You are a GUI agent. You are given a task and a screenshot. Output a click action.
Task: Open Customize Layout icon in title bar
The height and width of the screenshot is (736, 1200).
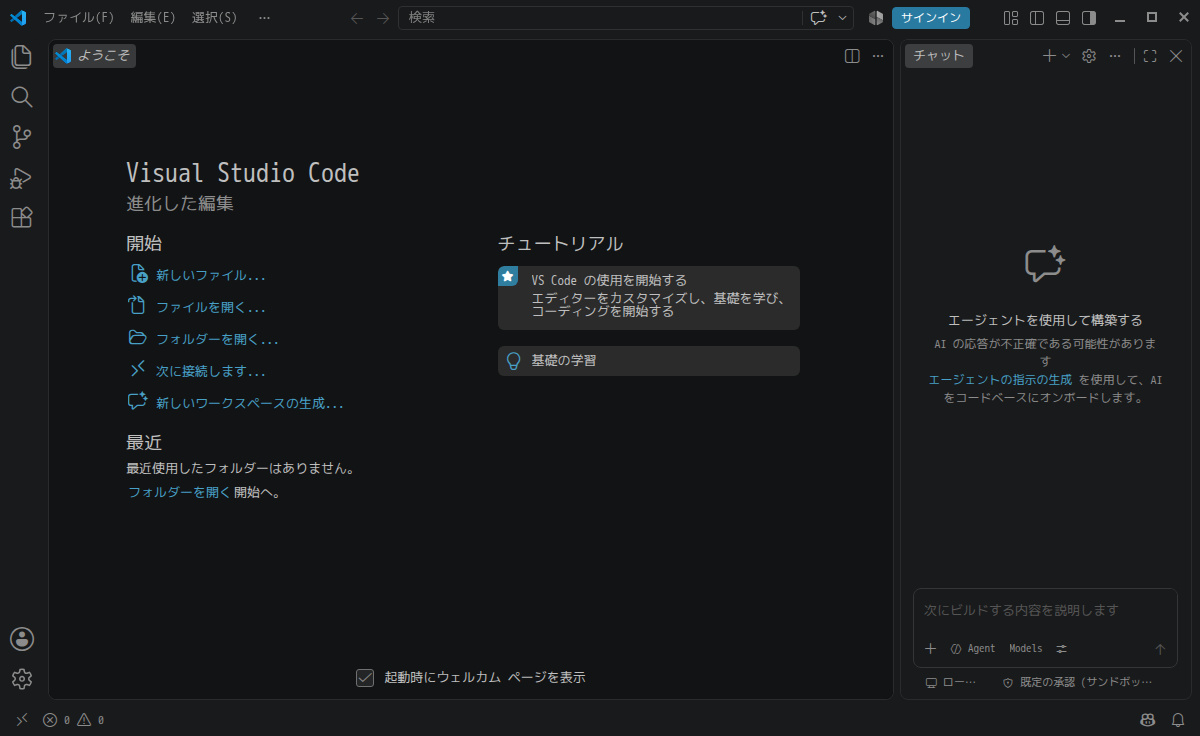click(x=1011, y=18)
